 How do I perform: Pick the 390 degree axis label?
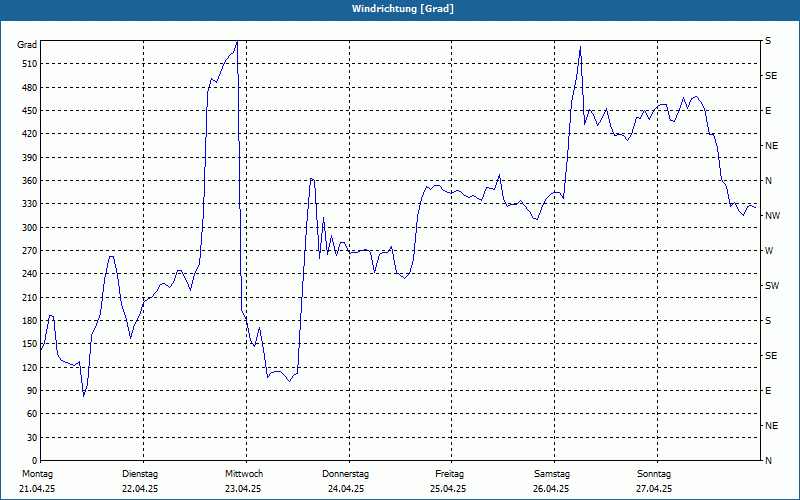30,157
